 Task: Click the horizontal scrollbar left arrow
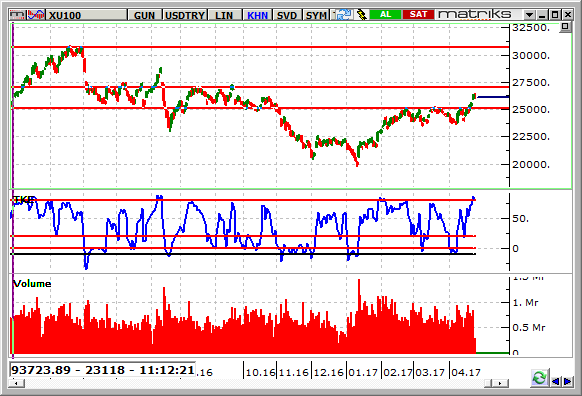click(17, 383)
